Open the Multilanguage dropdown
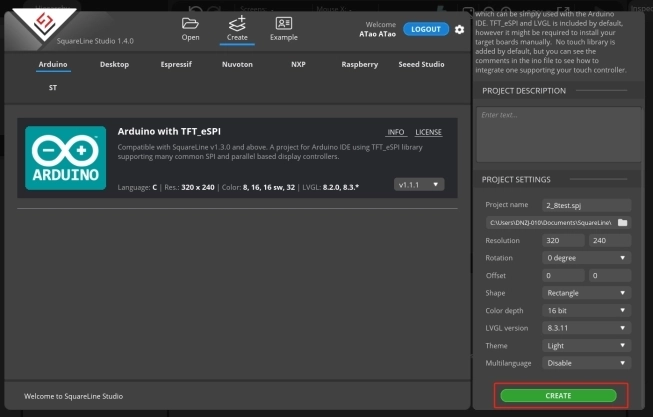Image resolution: width=653 pixels, height=417 pixels. click(587, 362)
